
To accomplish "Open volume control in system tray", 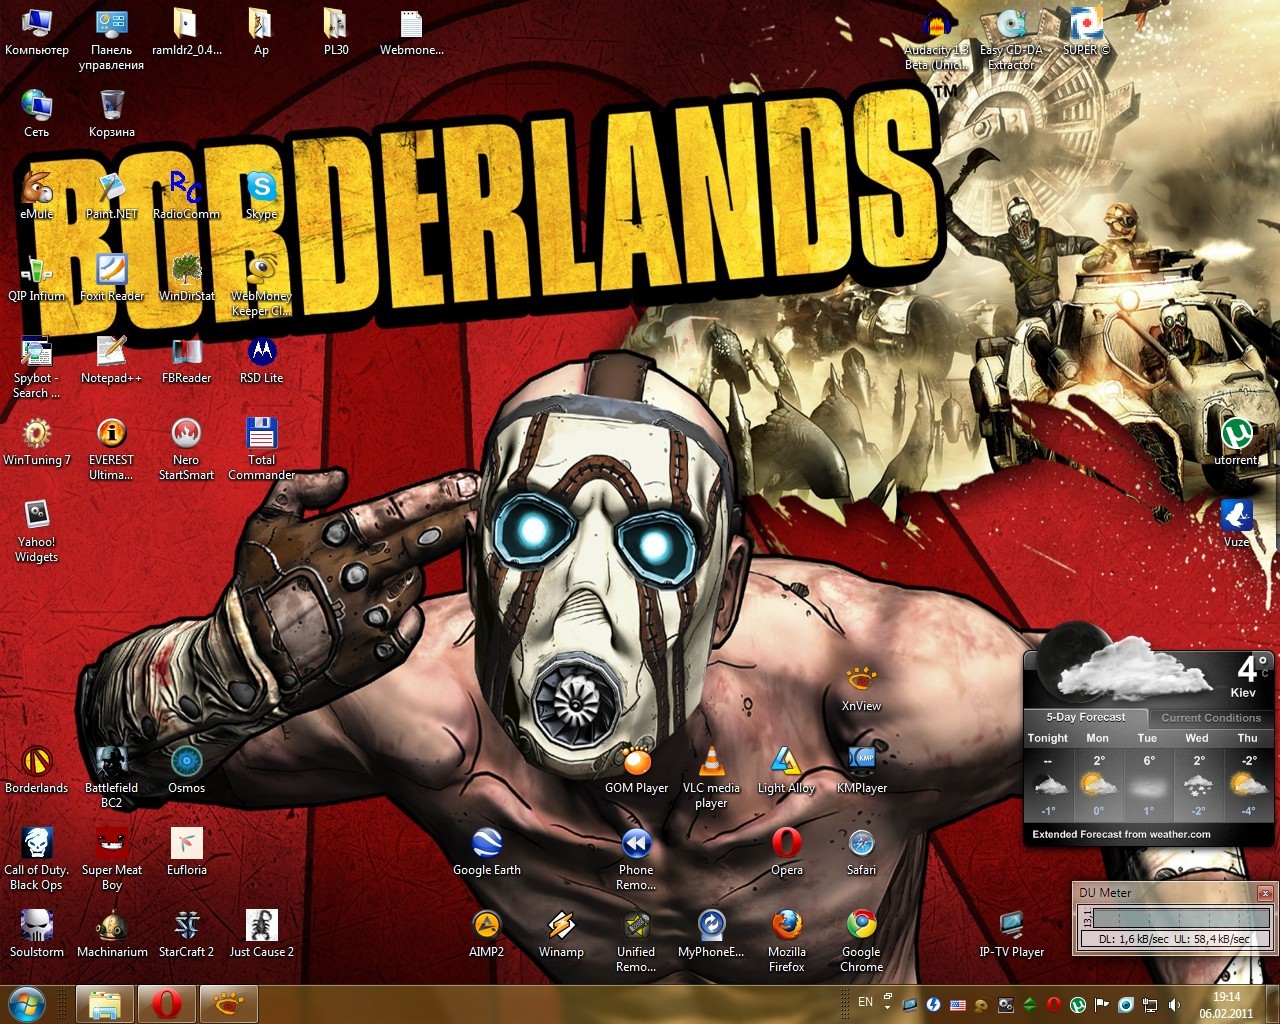I will [1174, 1005].
